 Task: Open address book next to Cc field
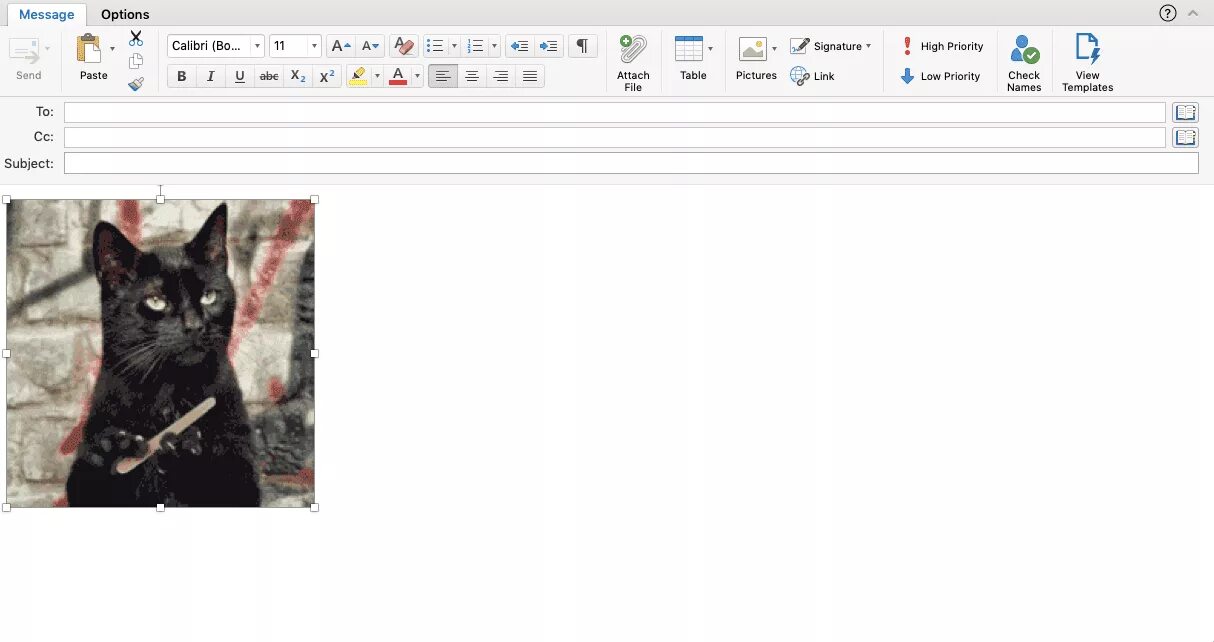coord(1185,137)
